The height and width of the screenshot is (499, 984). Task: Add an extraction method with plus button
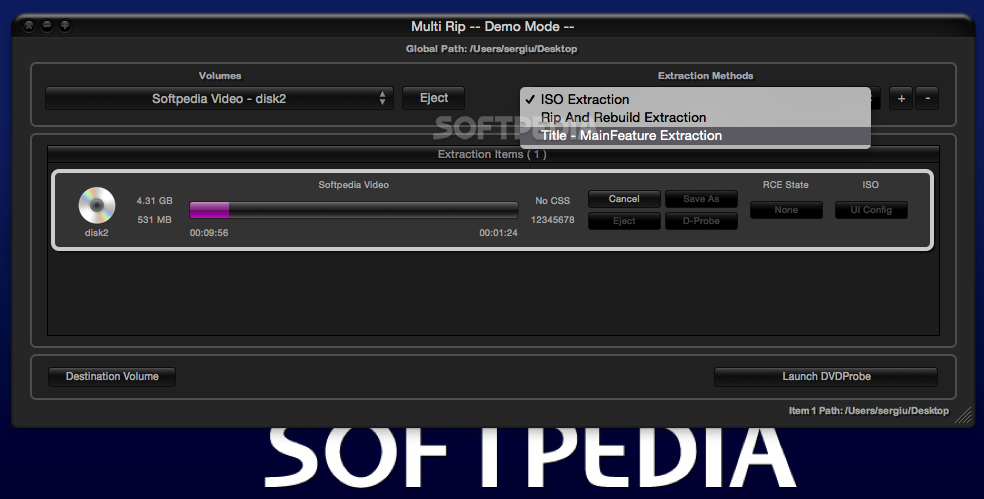901,99
